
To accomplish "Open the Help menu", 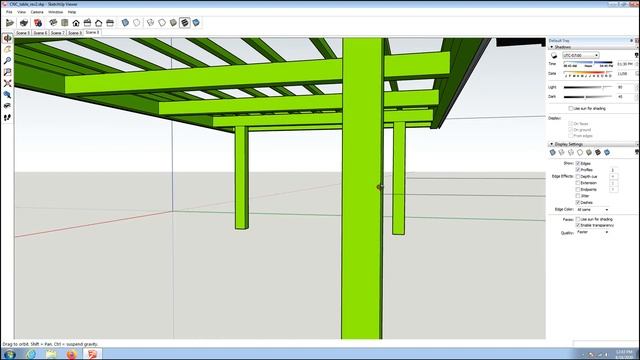I will (71, 12).
